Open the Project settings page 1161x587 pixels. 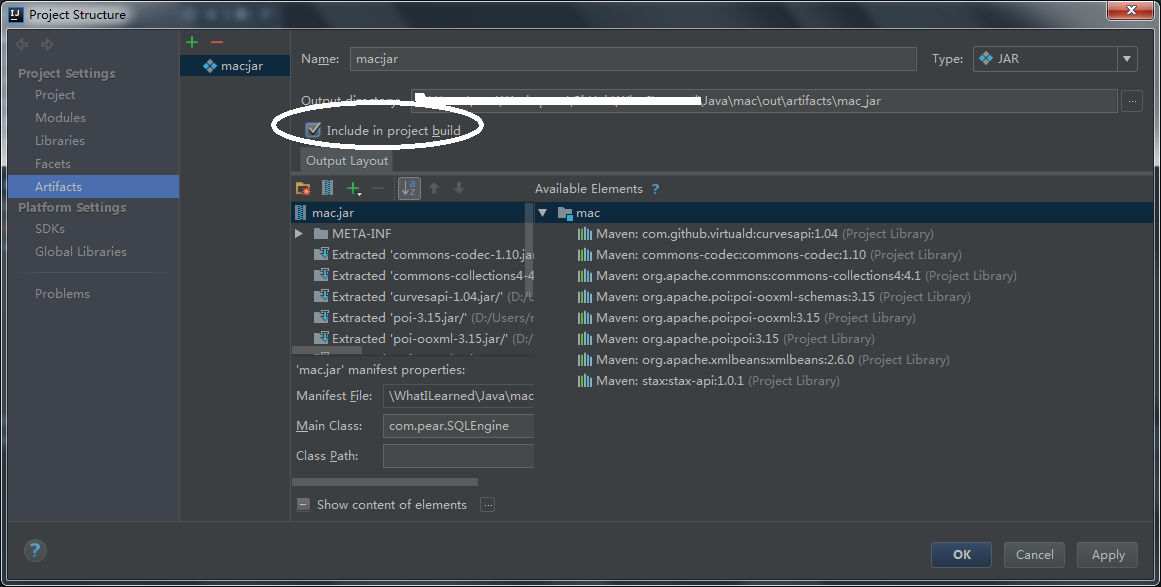pyautogui.click(x=55, y=95)
